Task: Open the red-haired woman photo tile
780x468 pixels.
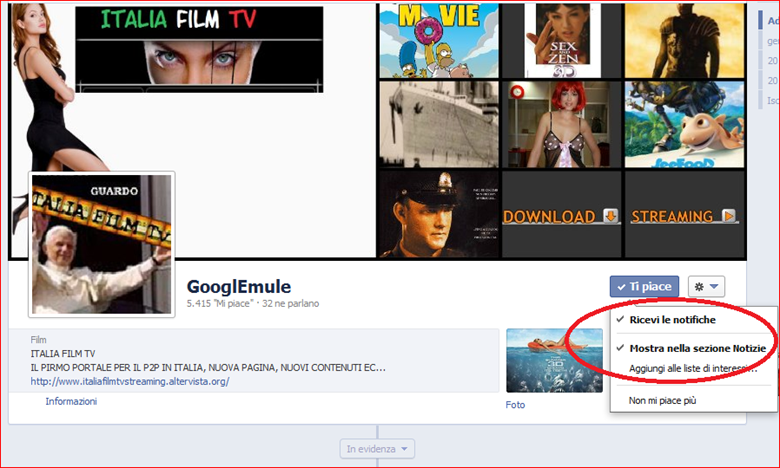Action: pos(562,124)
